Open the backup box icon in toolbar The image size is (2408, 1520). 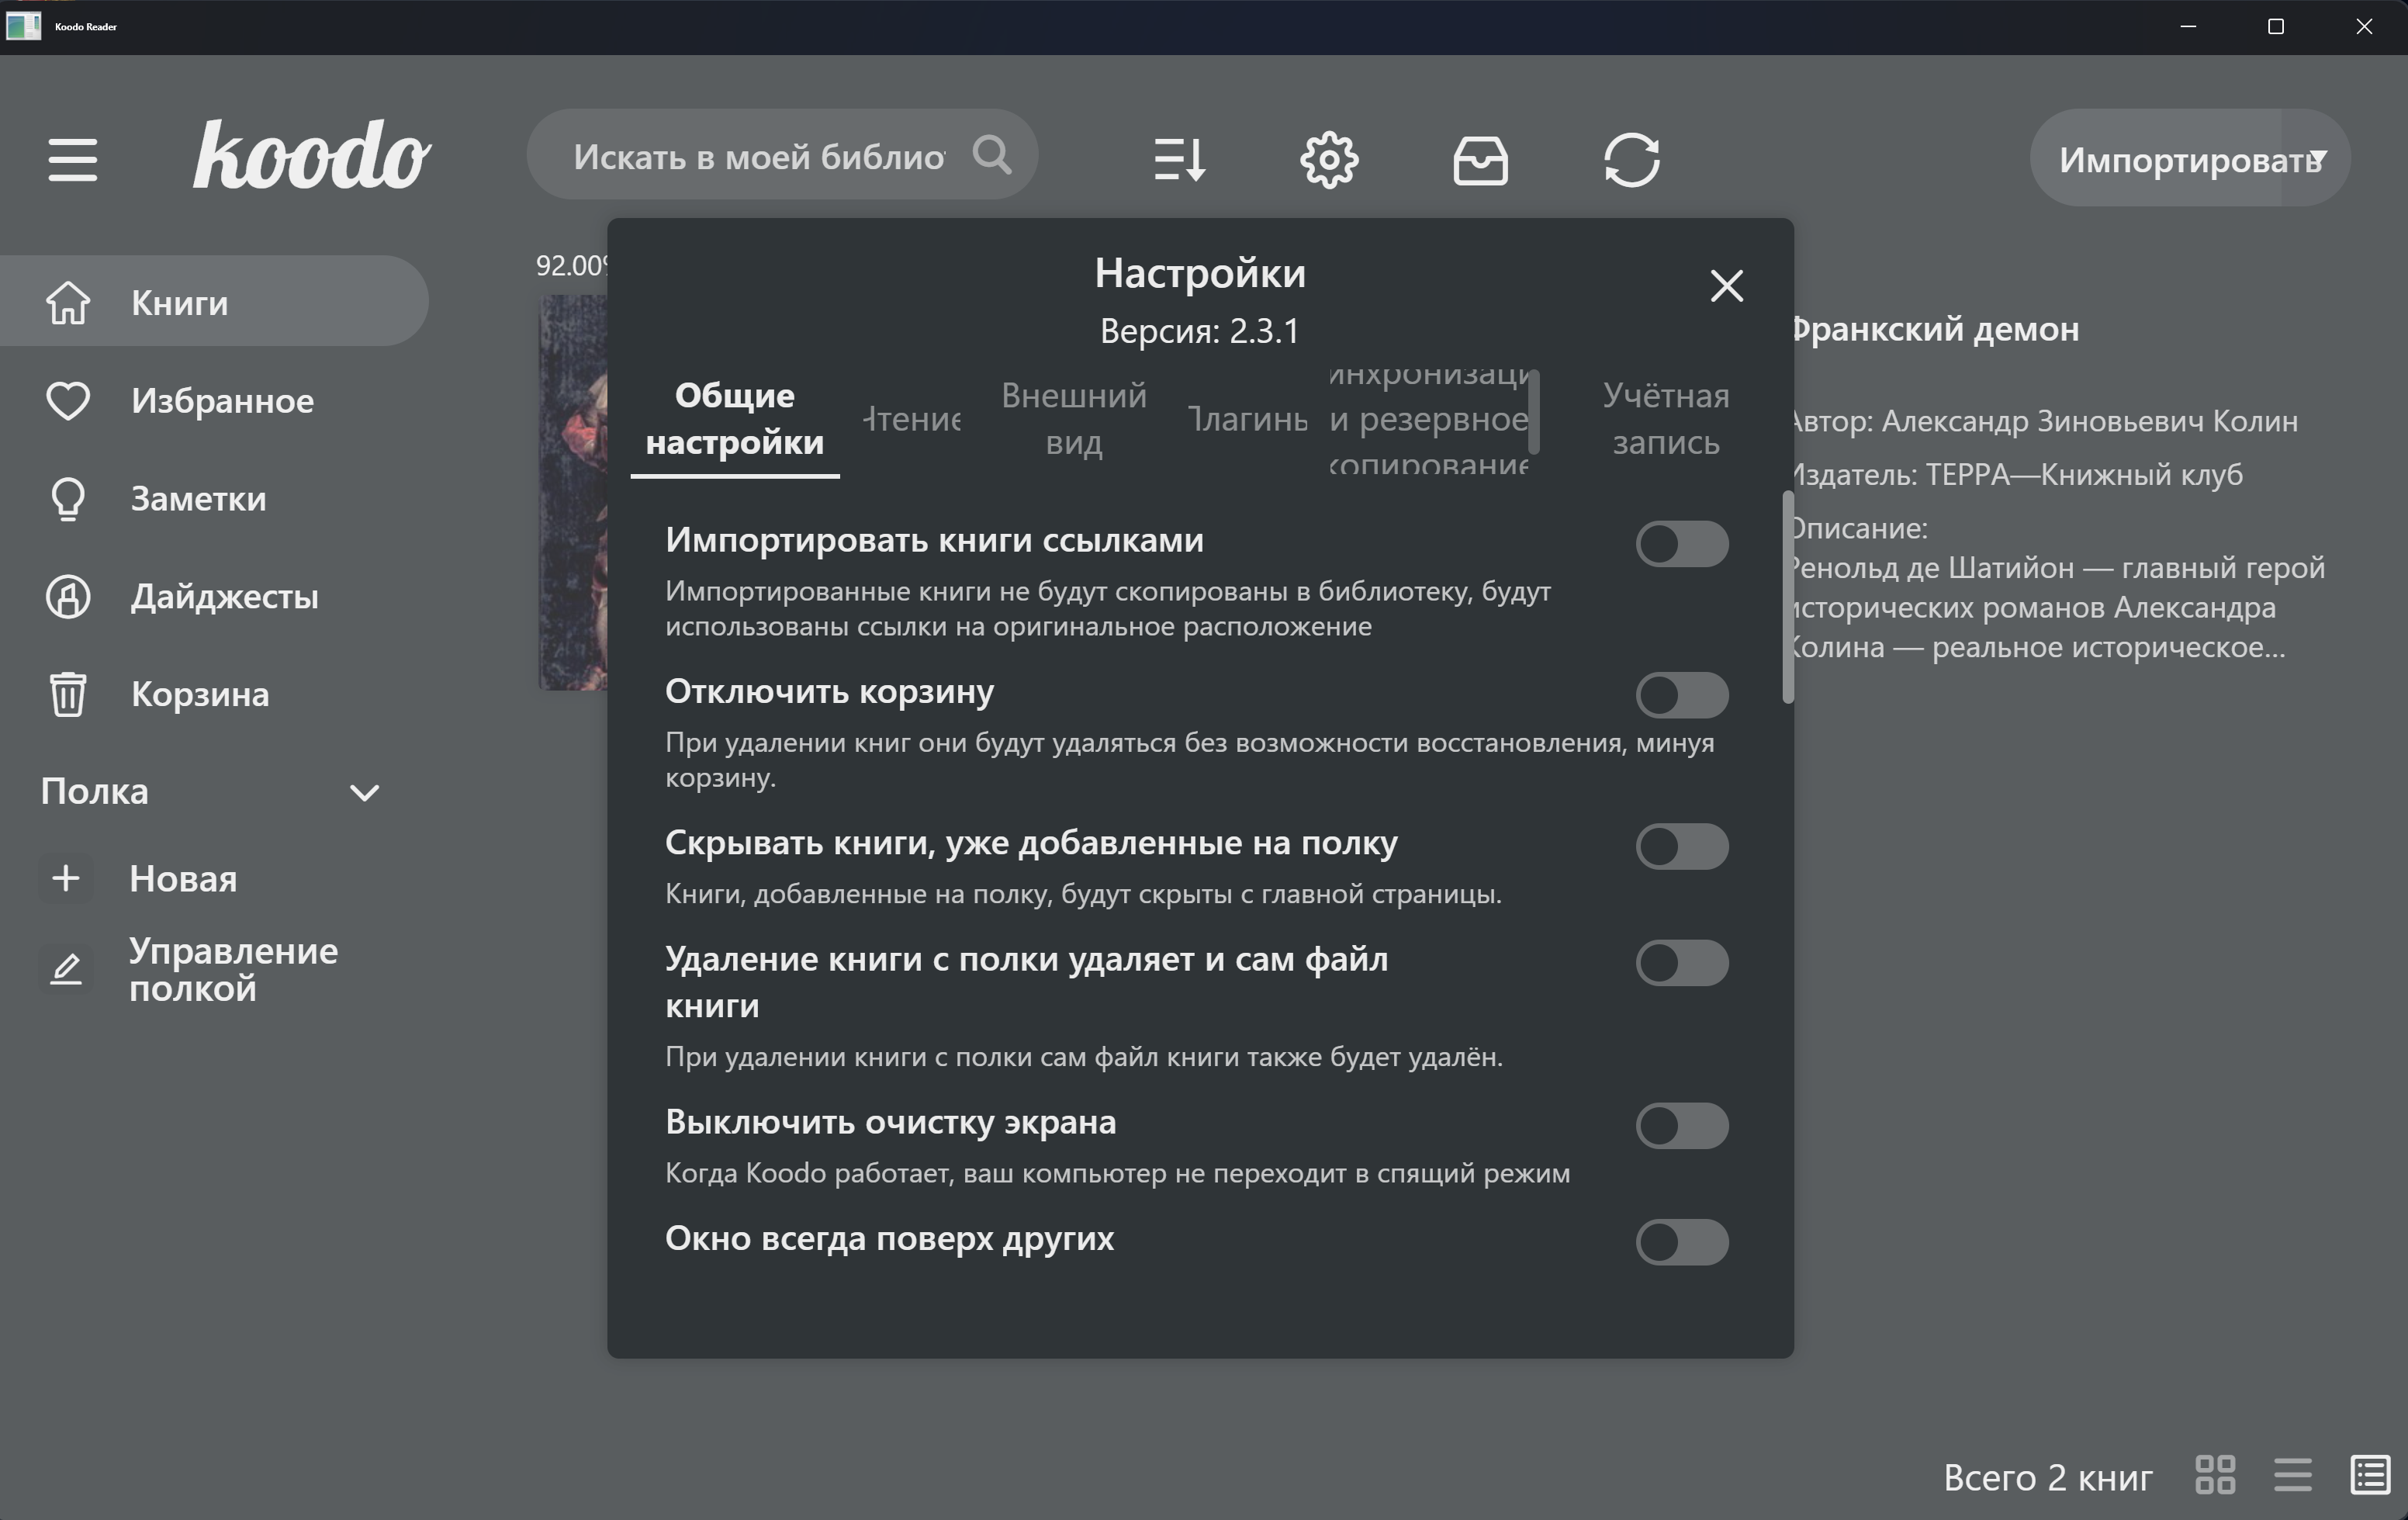click(x=1480, y=160)
